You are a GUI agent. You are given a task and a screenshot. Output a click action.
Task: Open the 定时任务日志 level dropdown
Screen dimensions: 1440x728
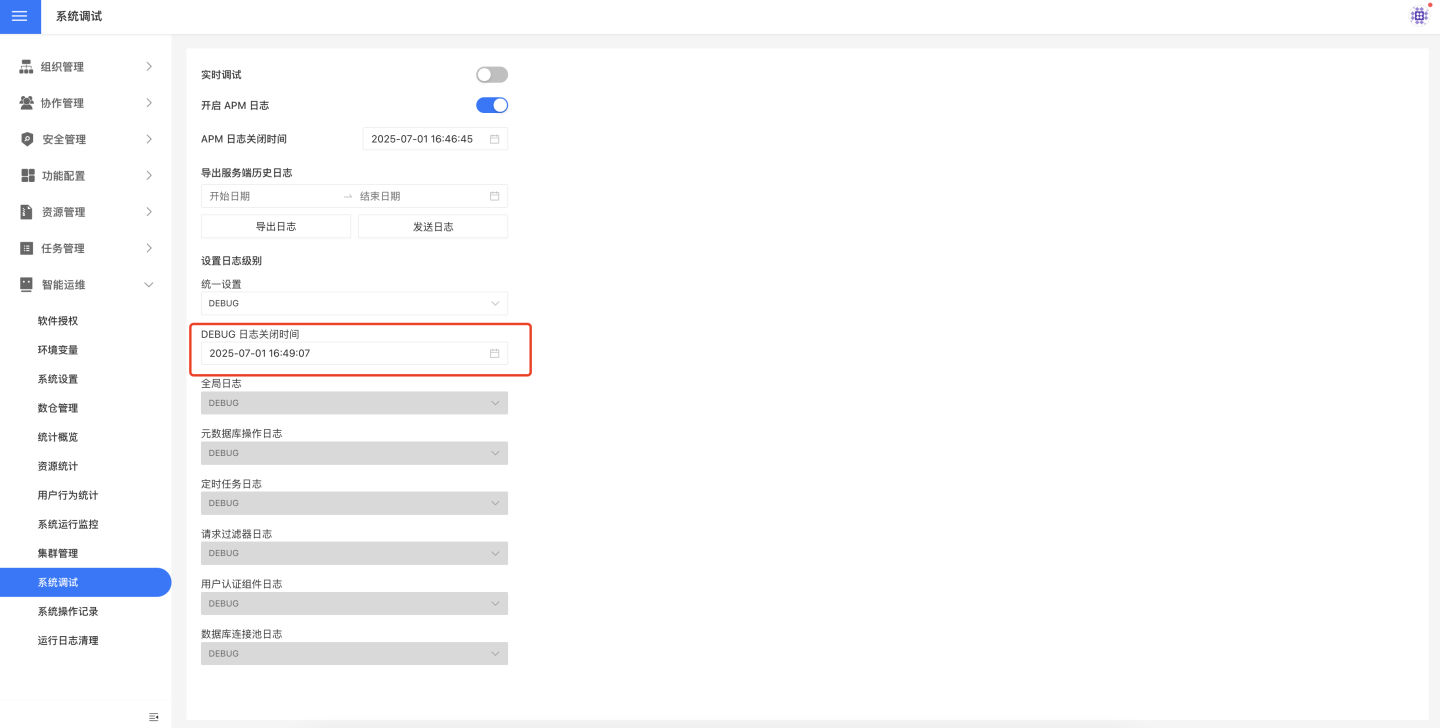(x=354, y=503)
